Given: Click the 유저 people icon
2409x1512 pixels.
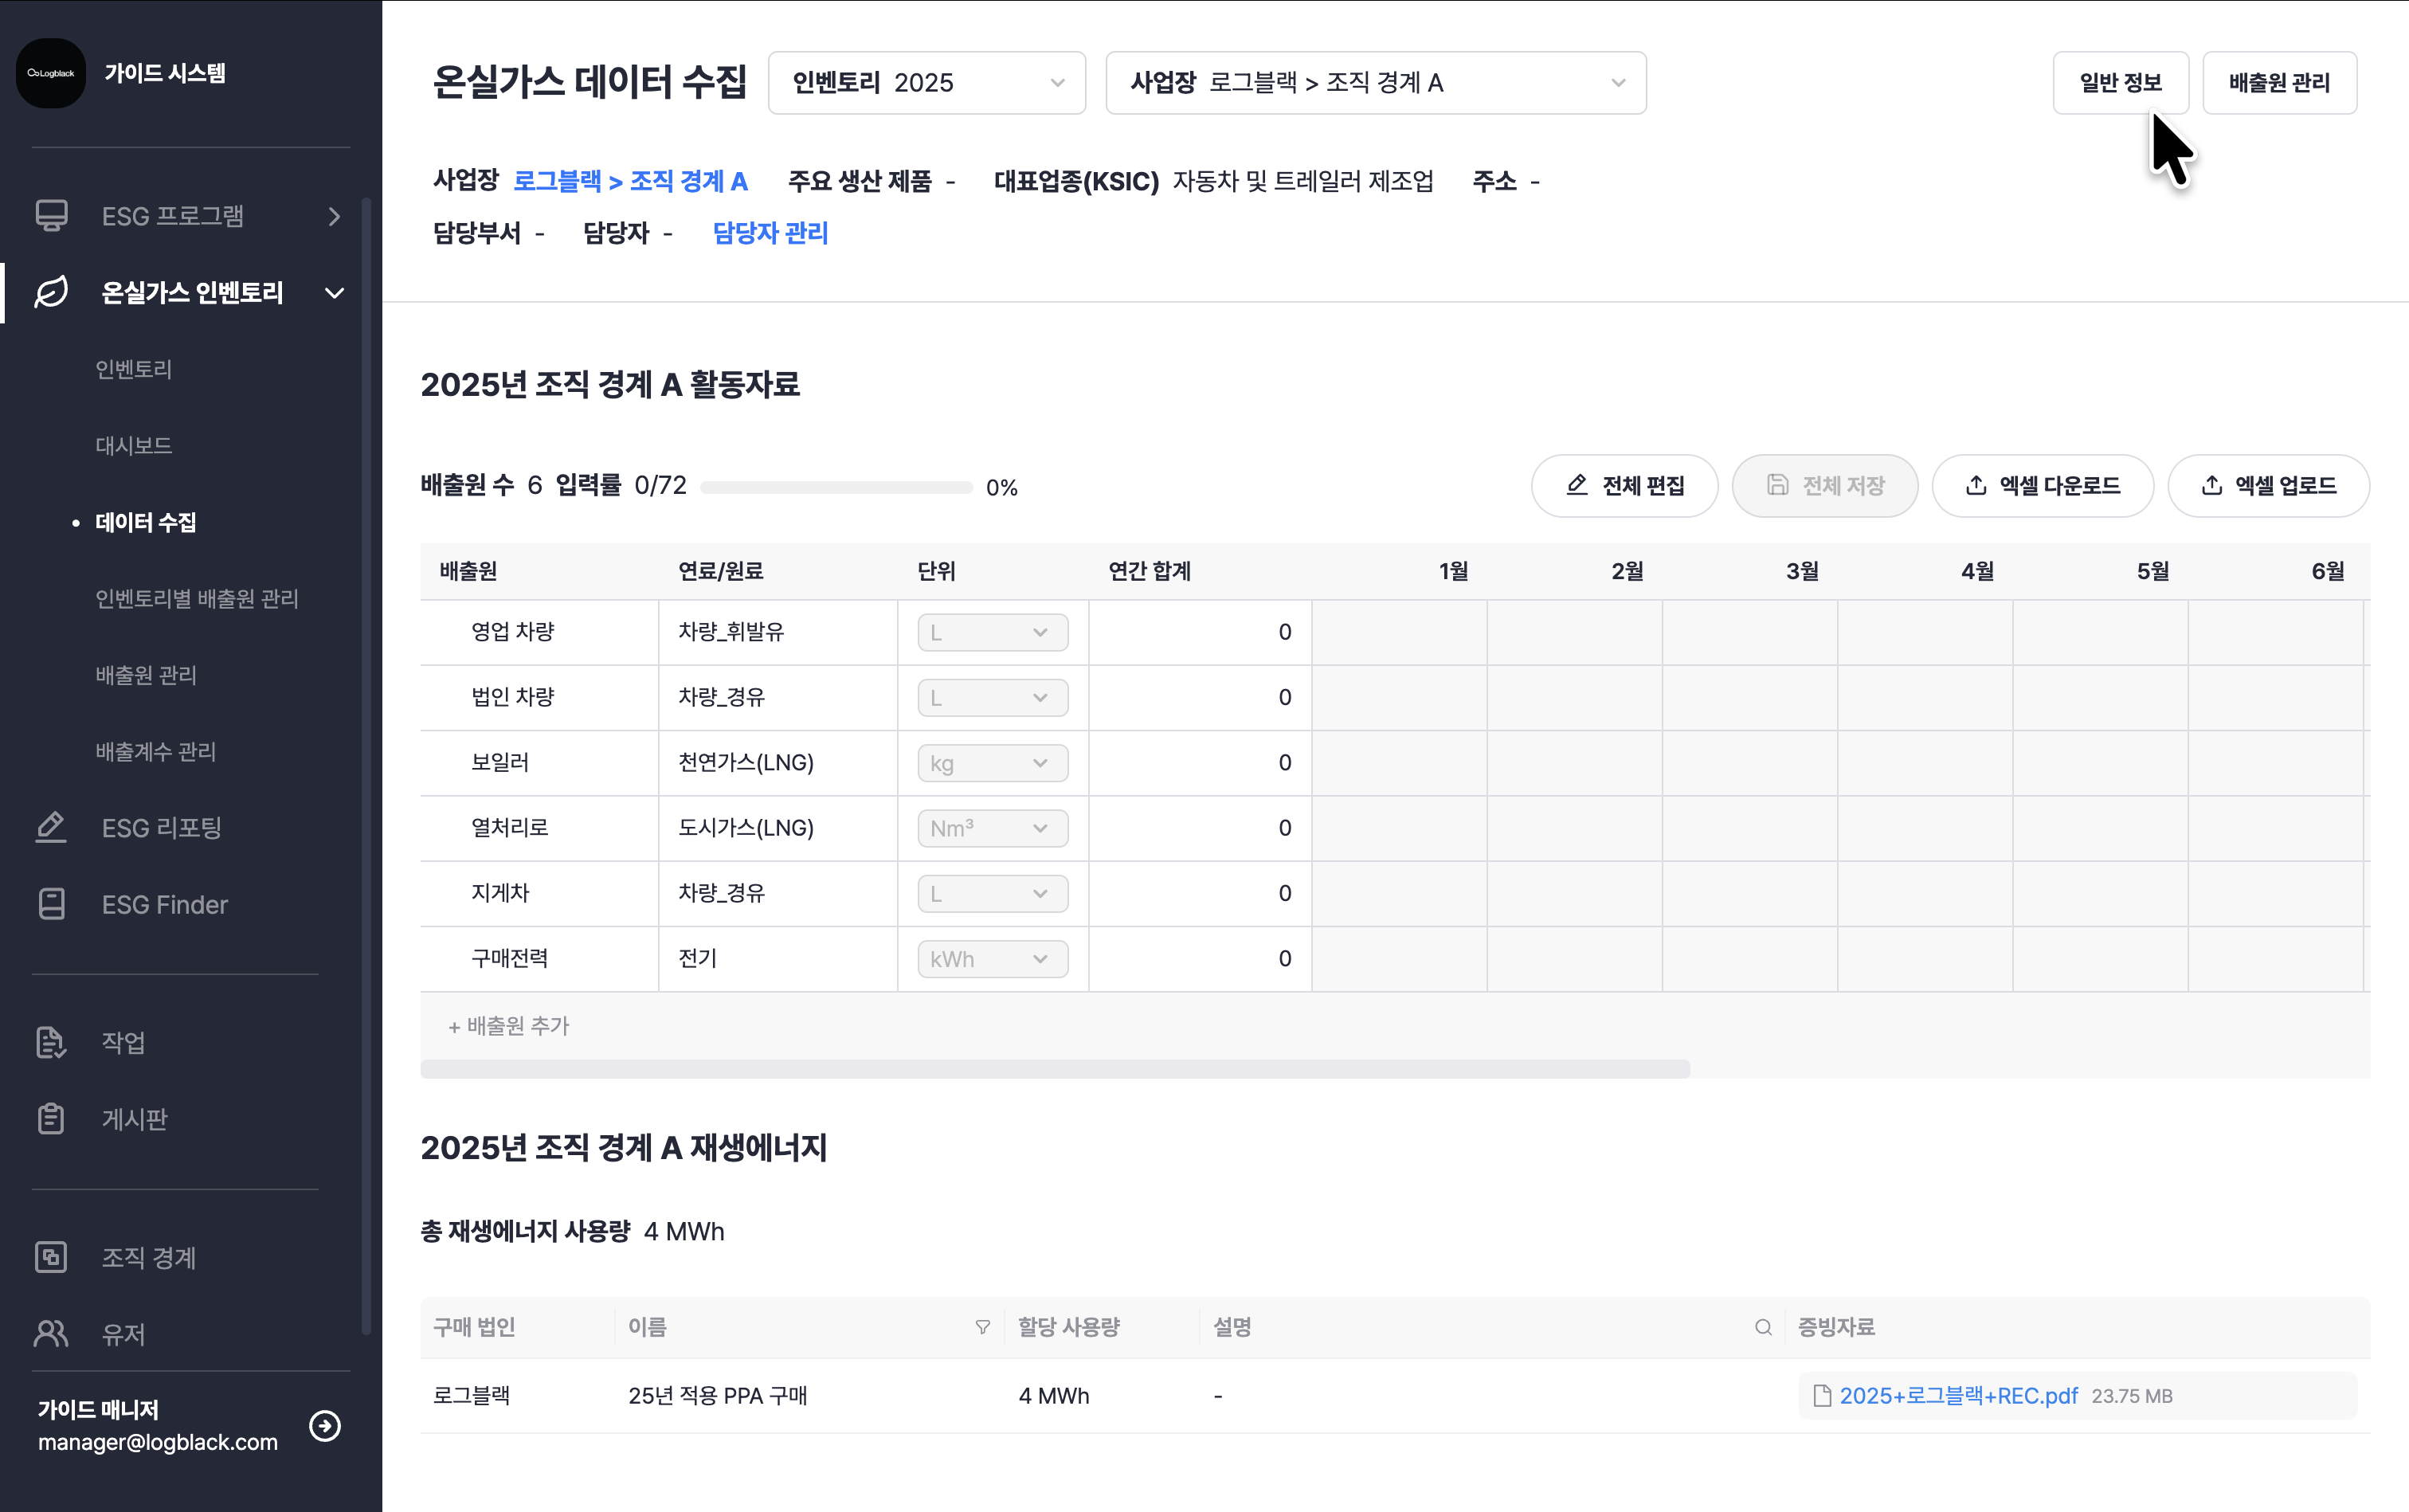Looking at the screenshot, I should point(51,1333).
